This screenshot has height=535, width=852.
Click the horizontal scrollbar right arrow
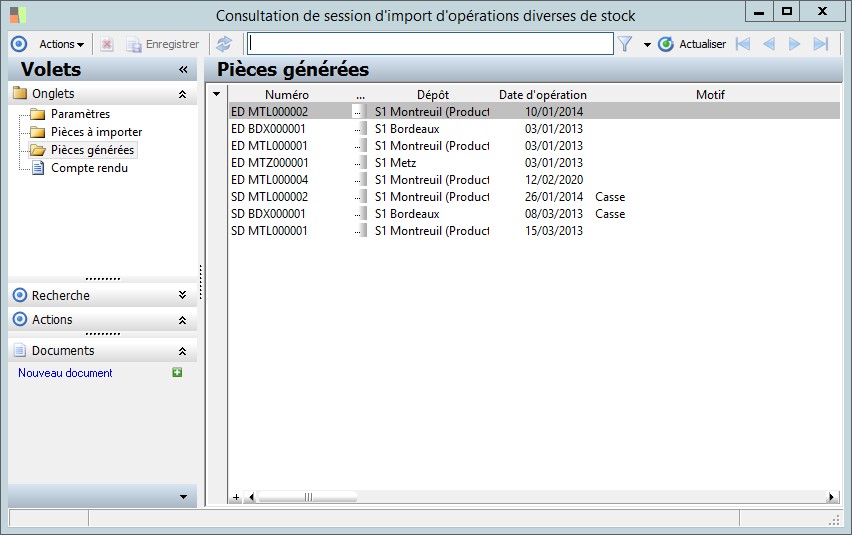[831, 496]
